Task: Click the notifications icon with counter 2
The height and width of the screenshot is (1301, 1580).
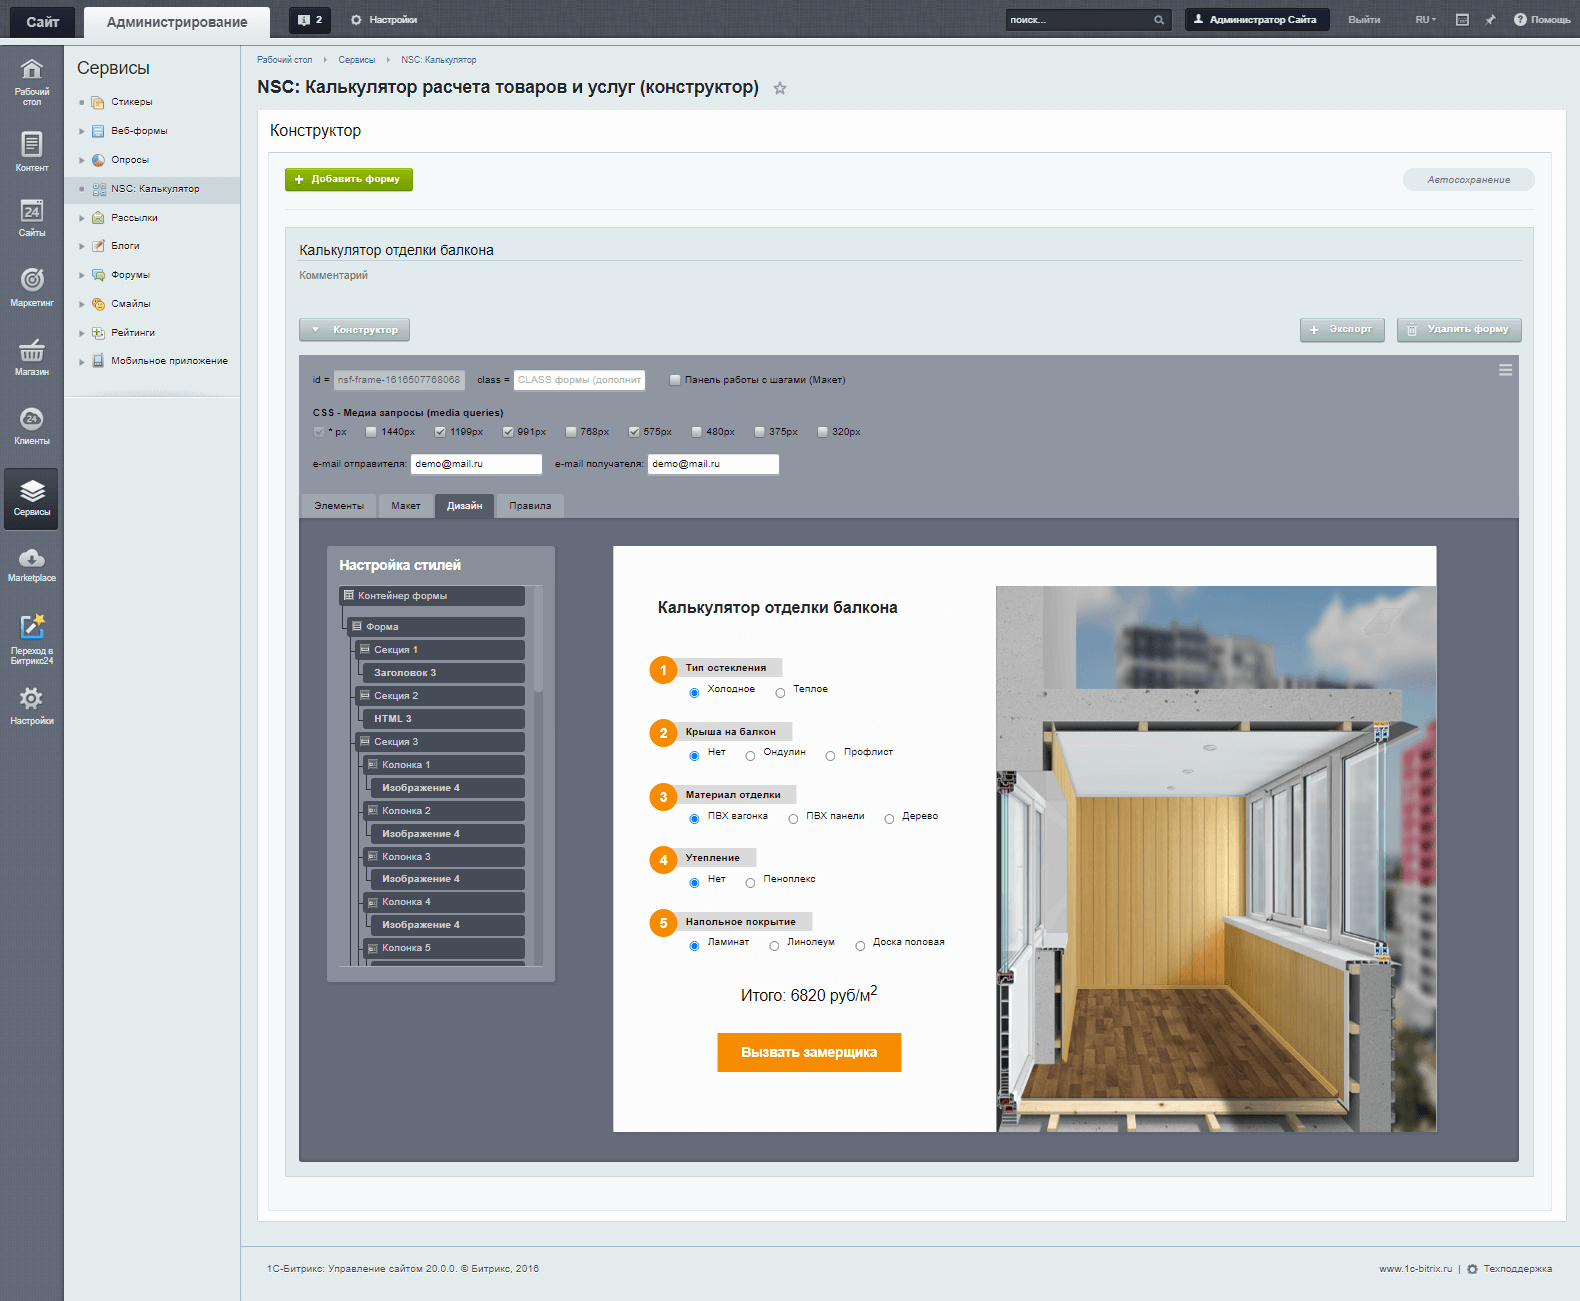Action: 310,20
